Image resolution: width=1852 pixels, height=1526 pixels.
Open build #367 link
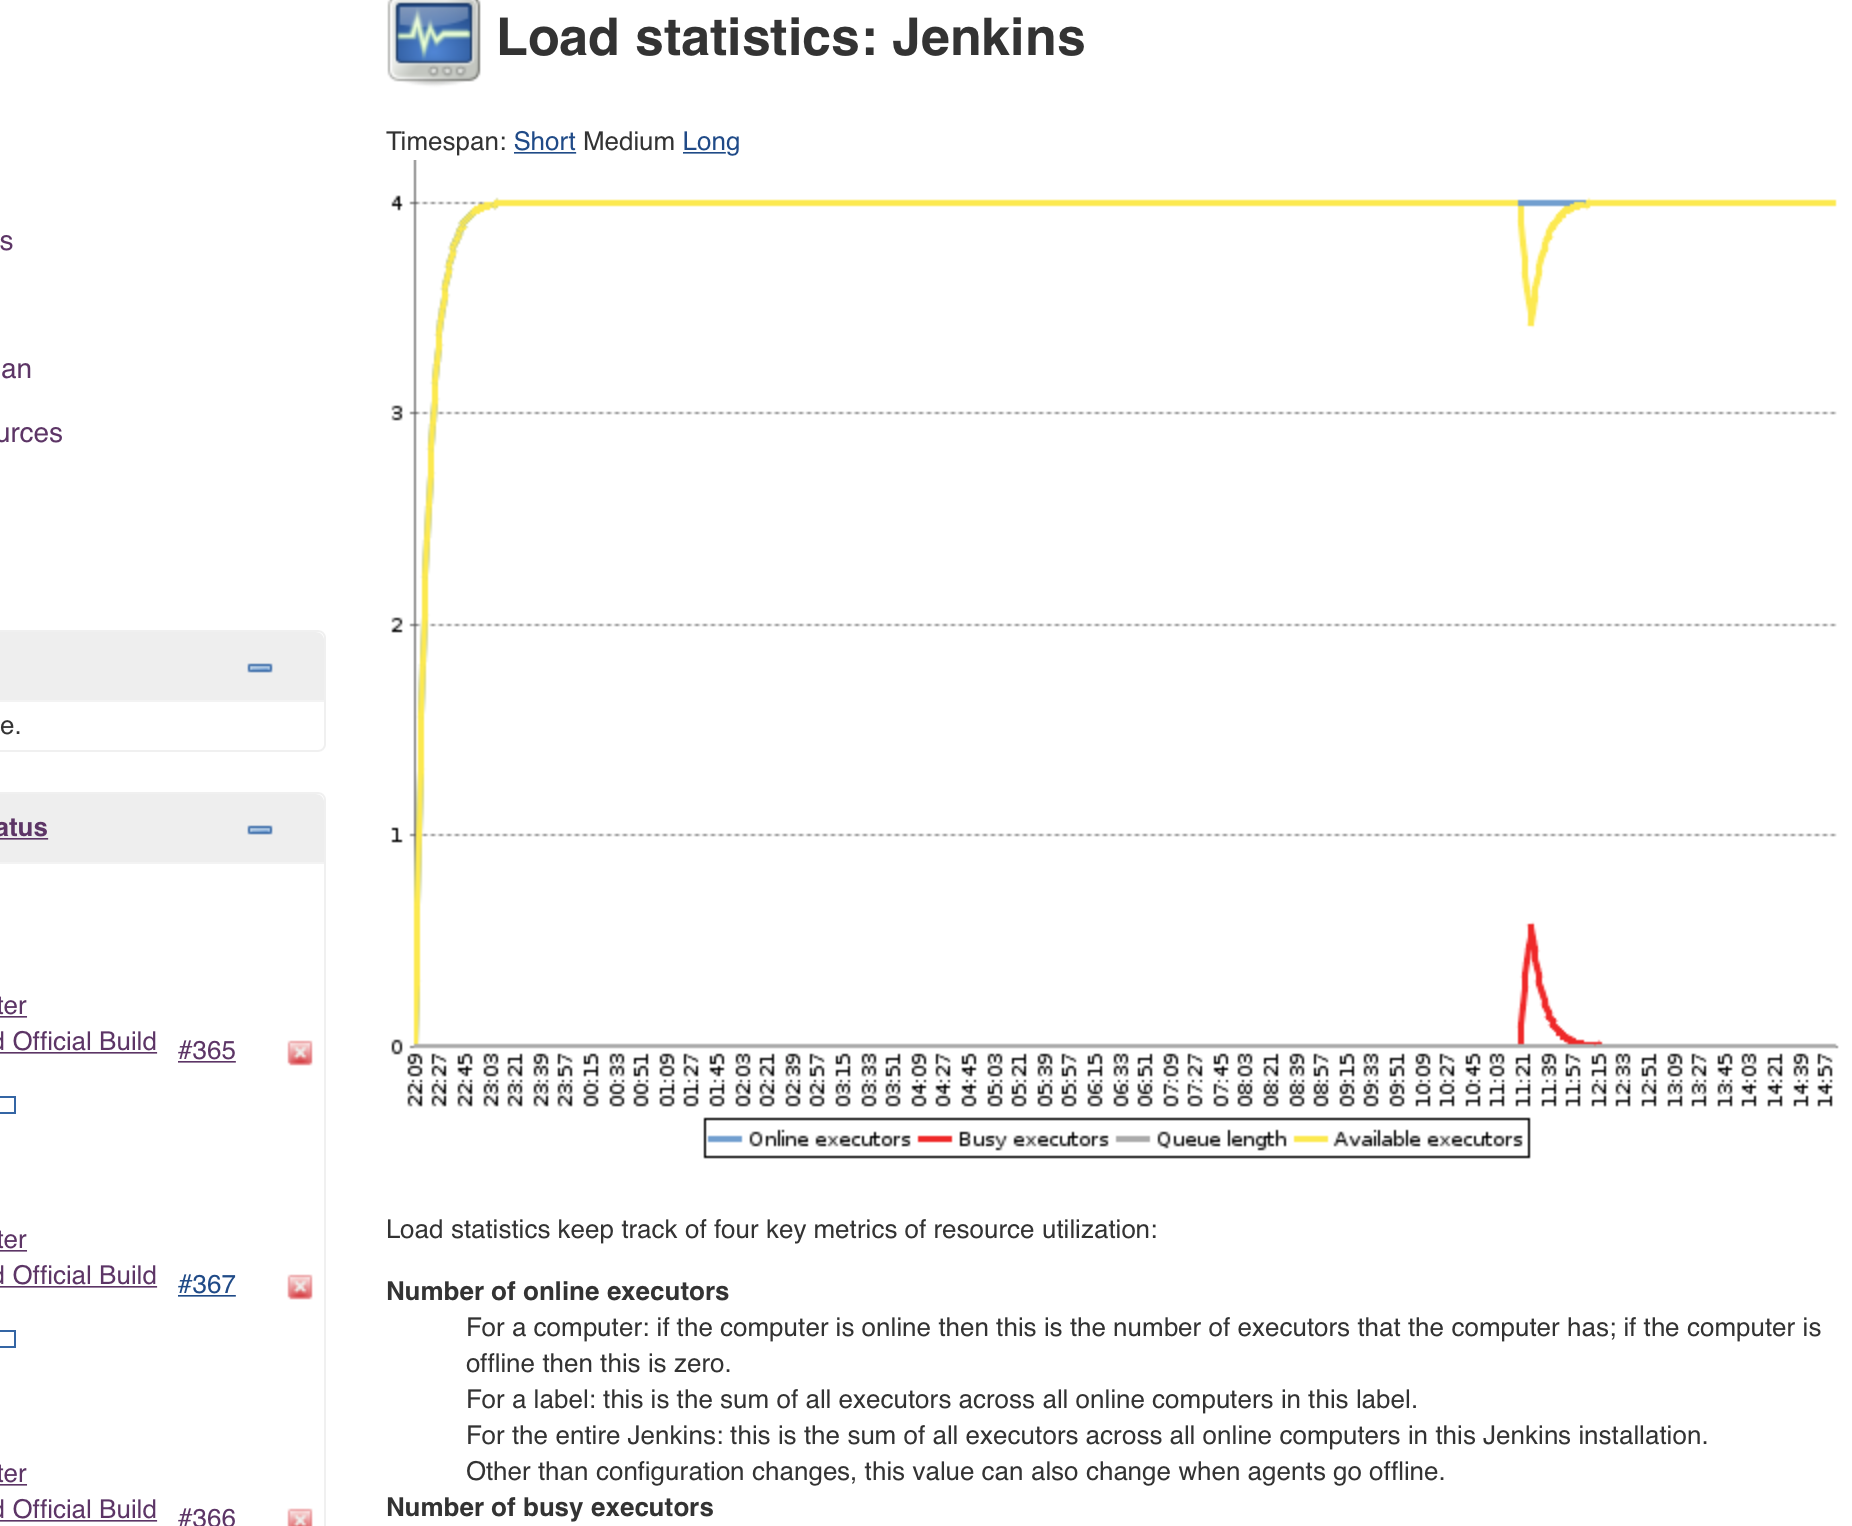206,1285
